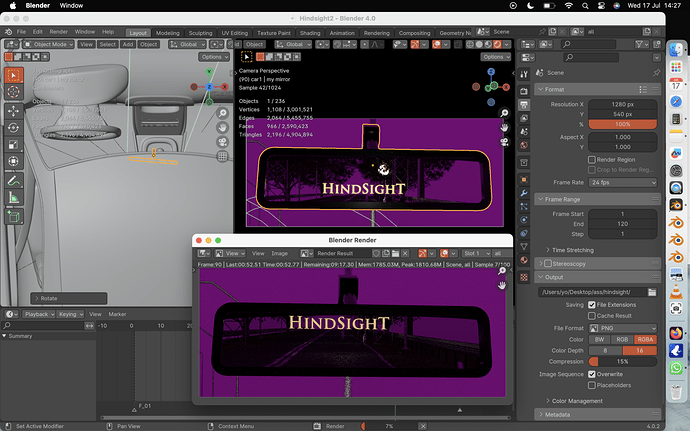This screenshot has width=690, height=431.
Task: Click the Add menu in left viewport header
Action: coord(128,44)
